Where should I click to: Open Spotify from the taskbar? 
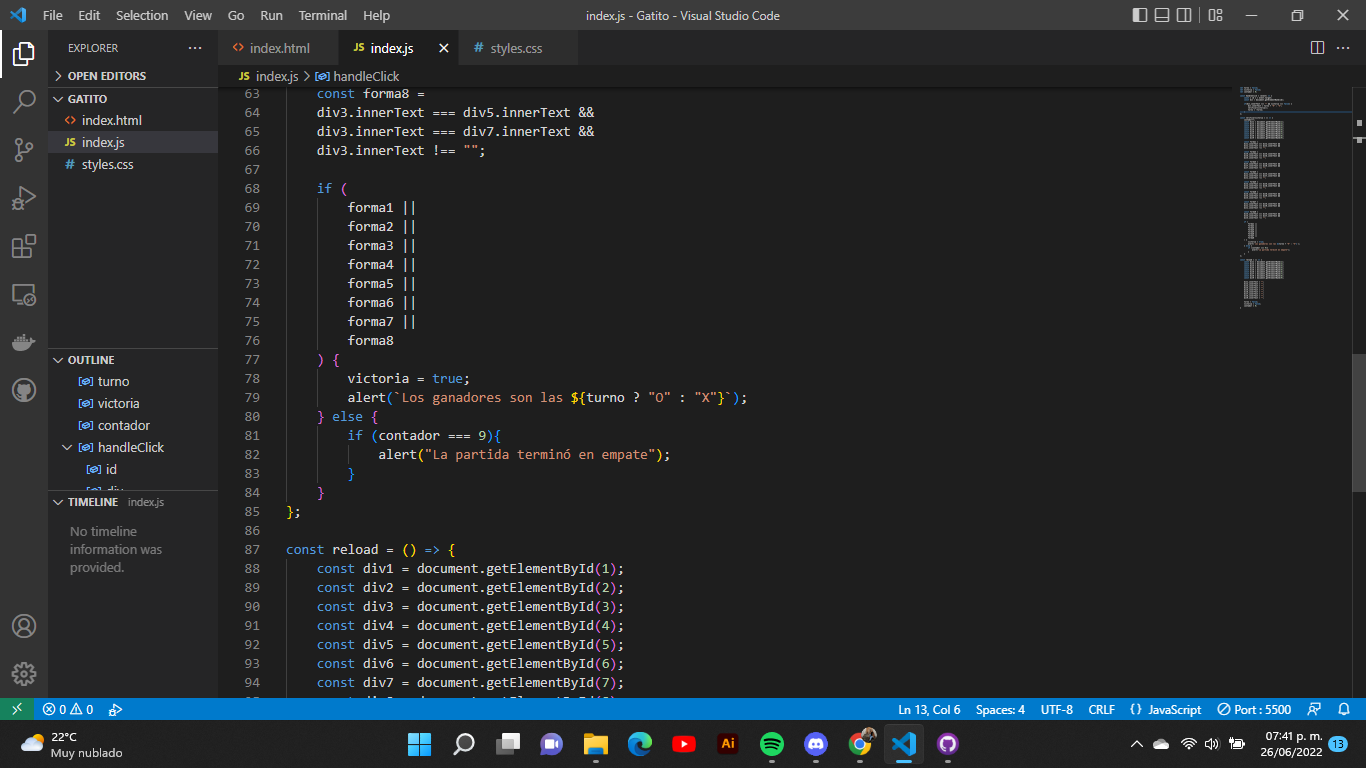772,744
